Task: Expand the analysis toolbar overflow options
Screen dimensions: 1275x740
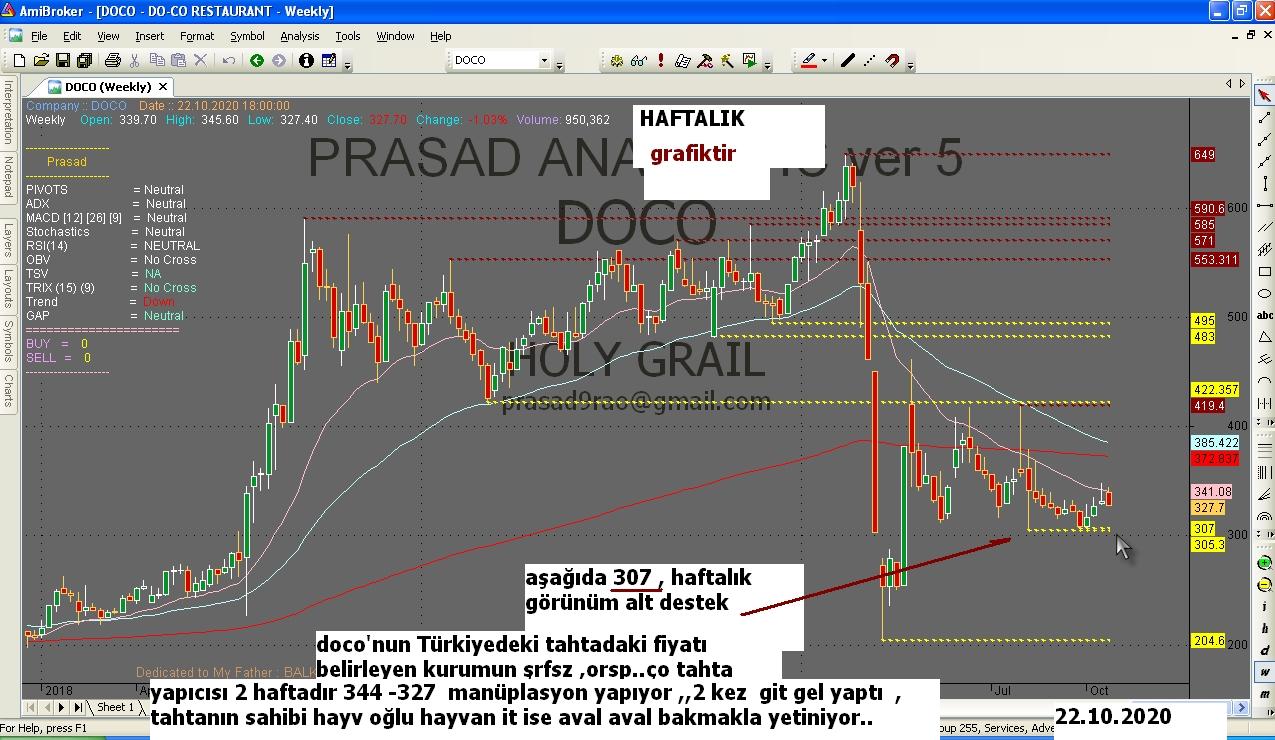Action: coord(767,64)
